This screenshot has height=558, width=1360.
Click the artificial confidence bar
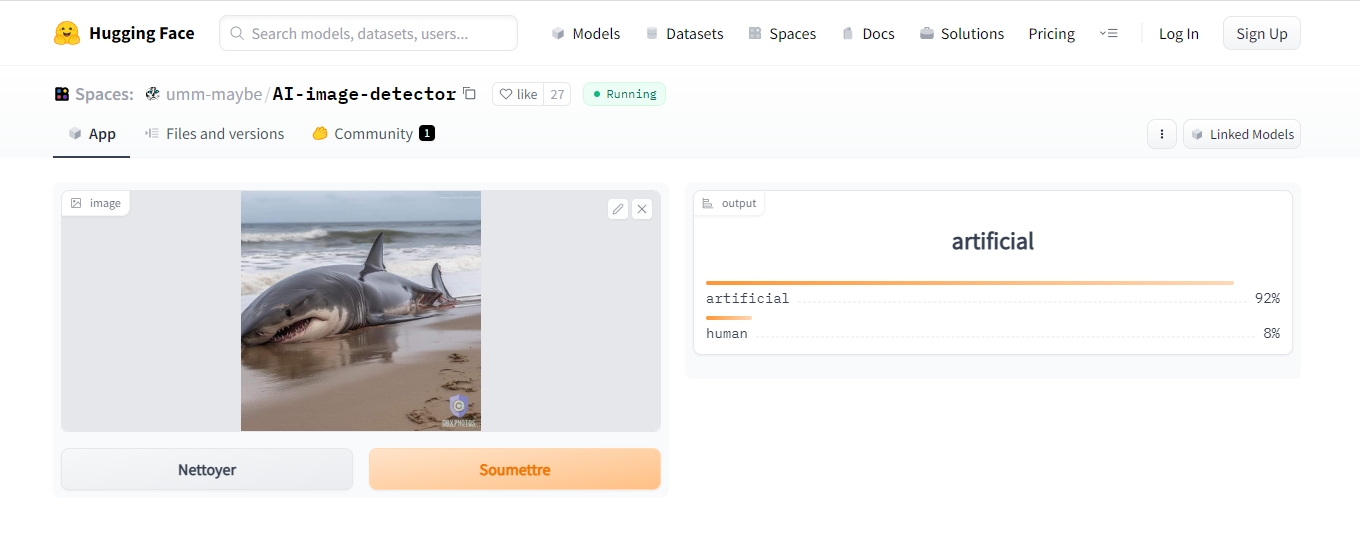coord(970,283)
